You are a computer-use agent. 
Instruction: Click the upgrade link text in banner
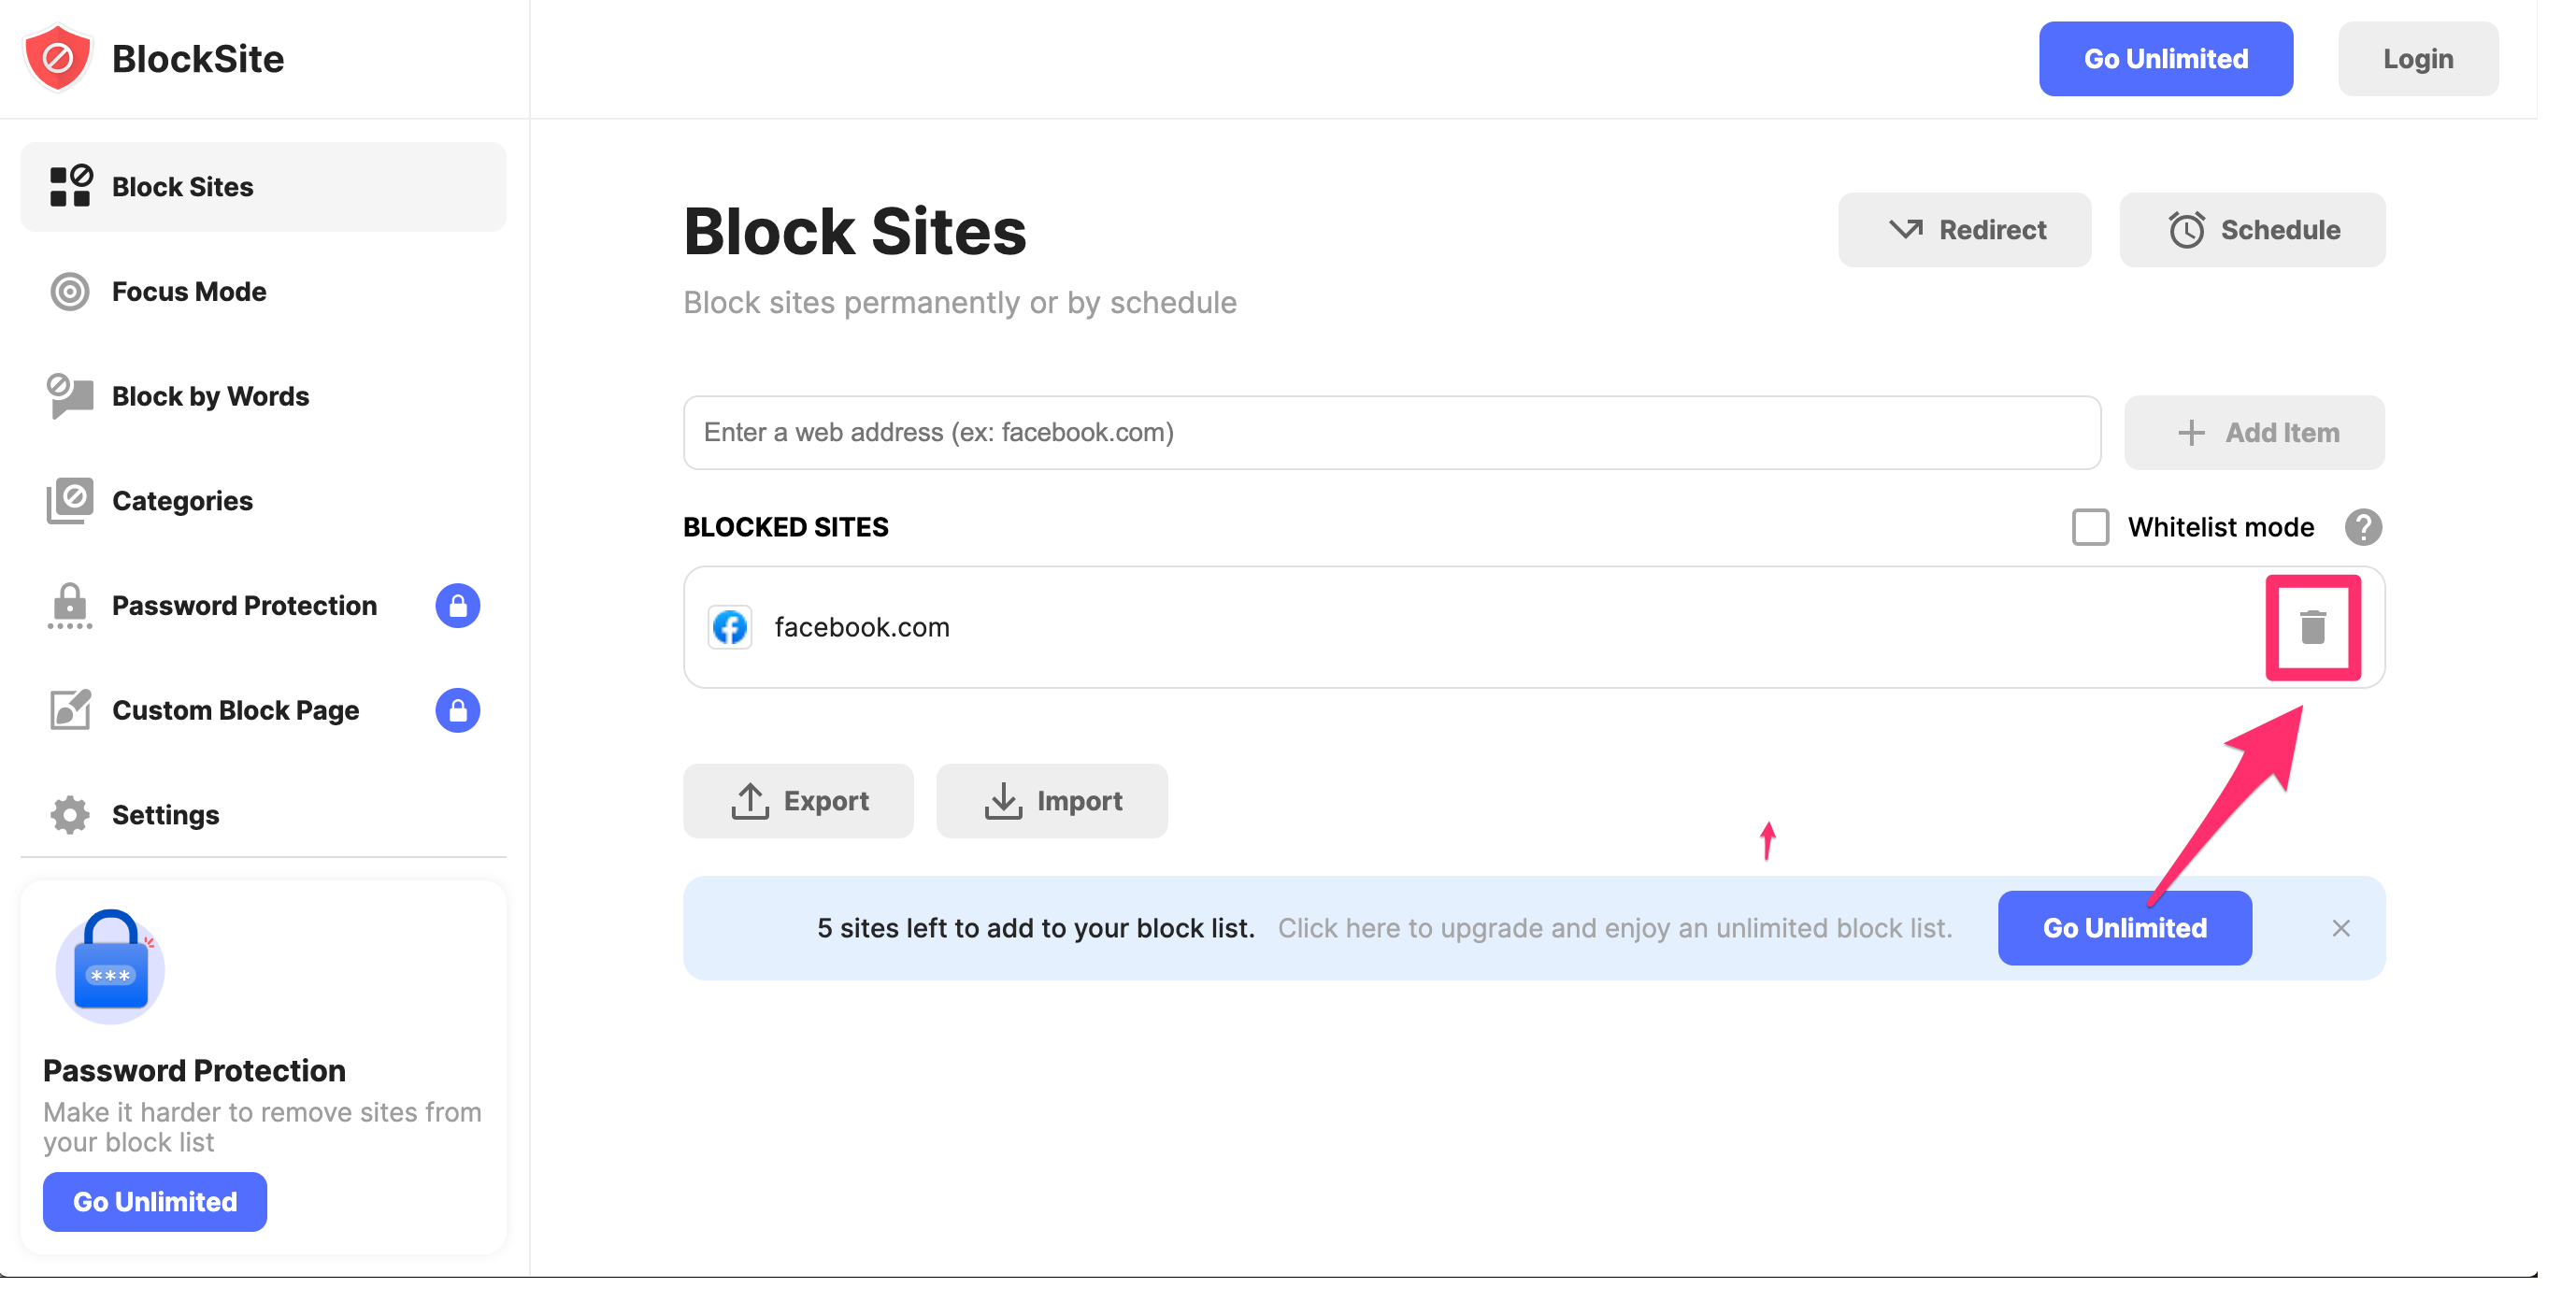point(1615,928)
